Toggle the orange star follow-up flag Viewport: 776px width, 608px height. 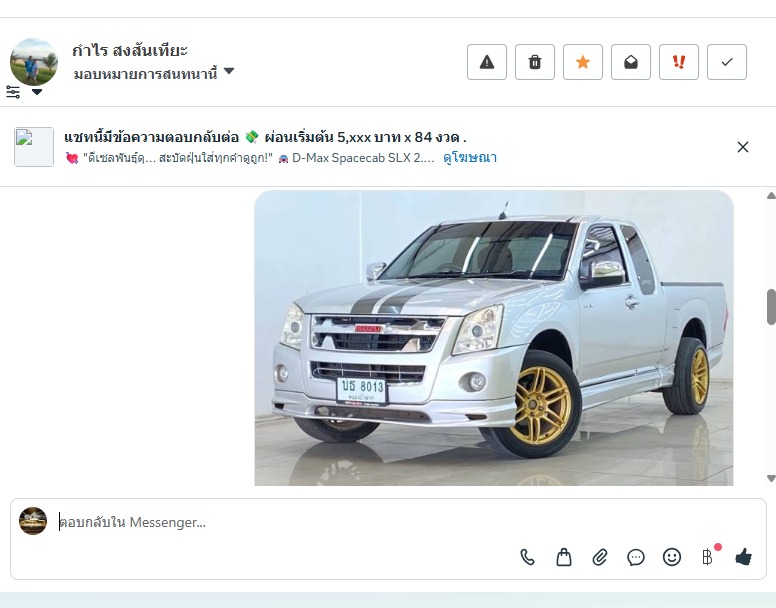582,62
